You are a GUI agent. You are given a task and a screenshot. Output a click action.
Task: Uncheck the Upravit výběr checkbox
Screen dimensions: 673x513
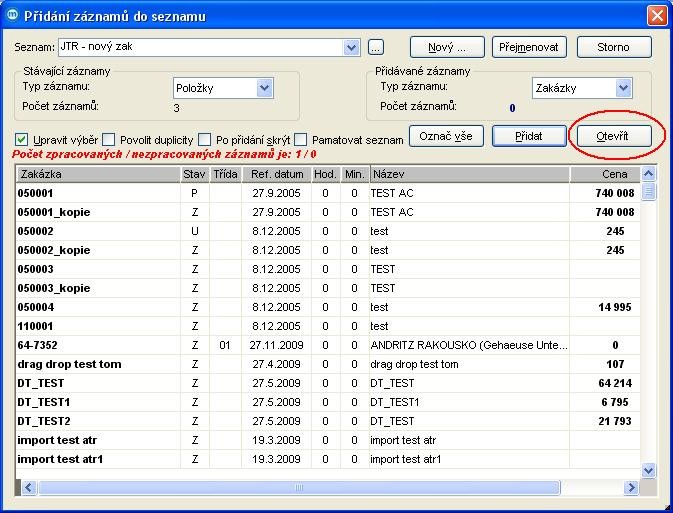21,140
